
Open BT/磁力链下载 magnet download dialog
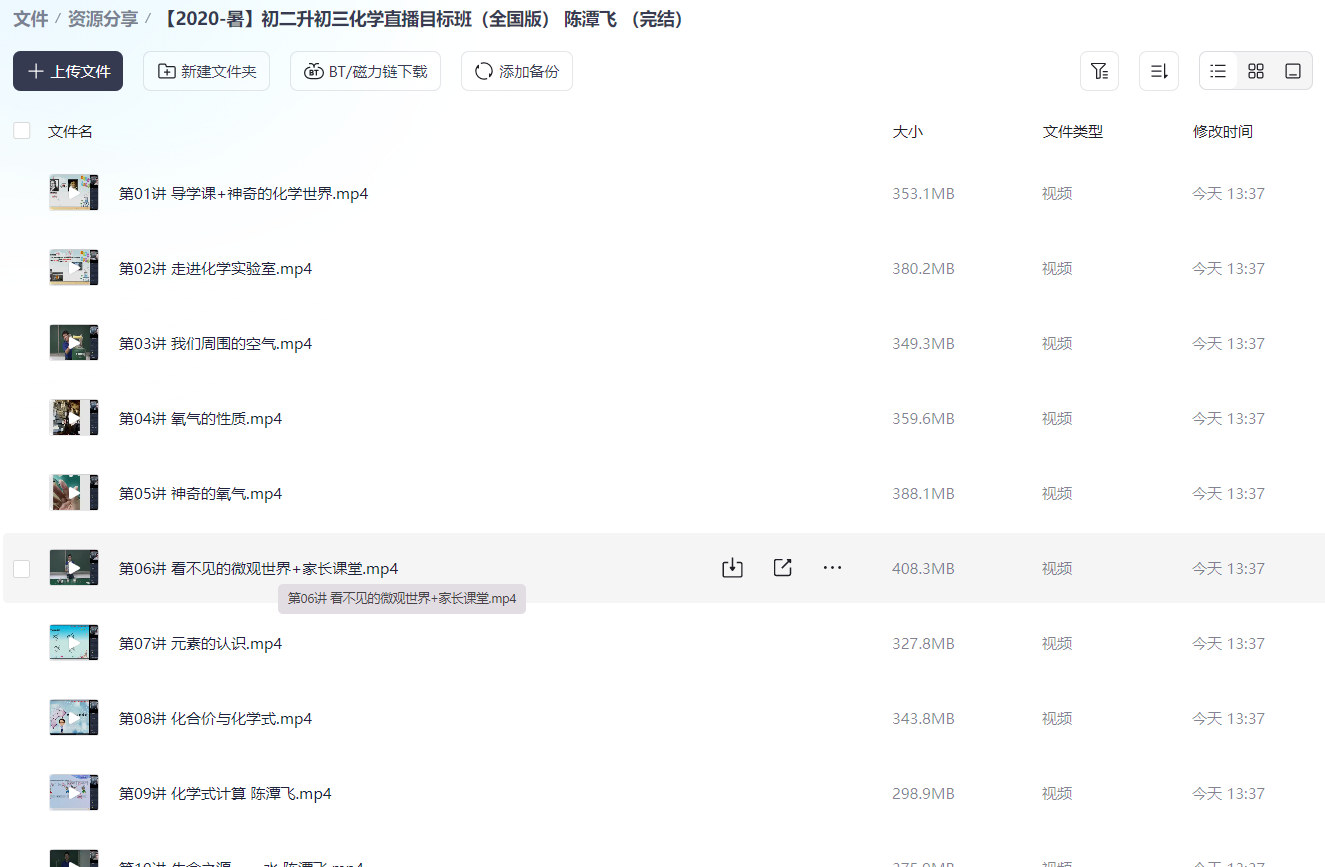click(365, 71)
